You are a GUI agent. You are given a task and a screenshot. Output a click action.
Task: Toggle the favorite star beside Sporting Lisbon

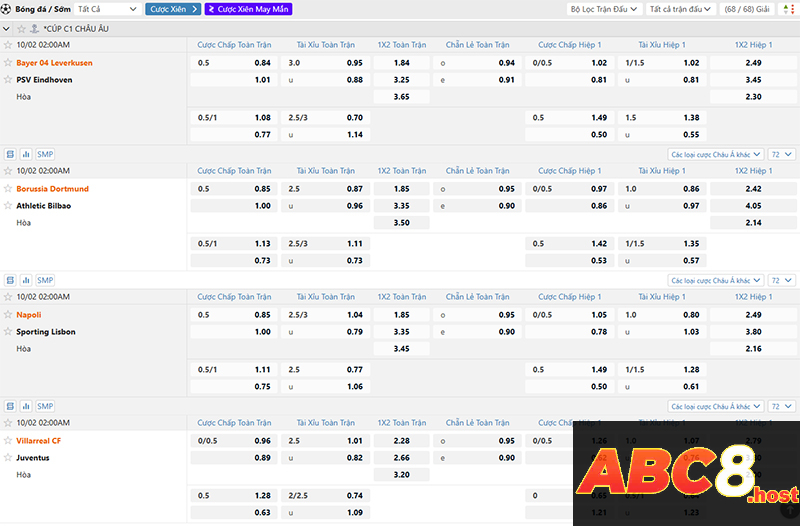[8, 332]
